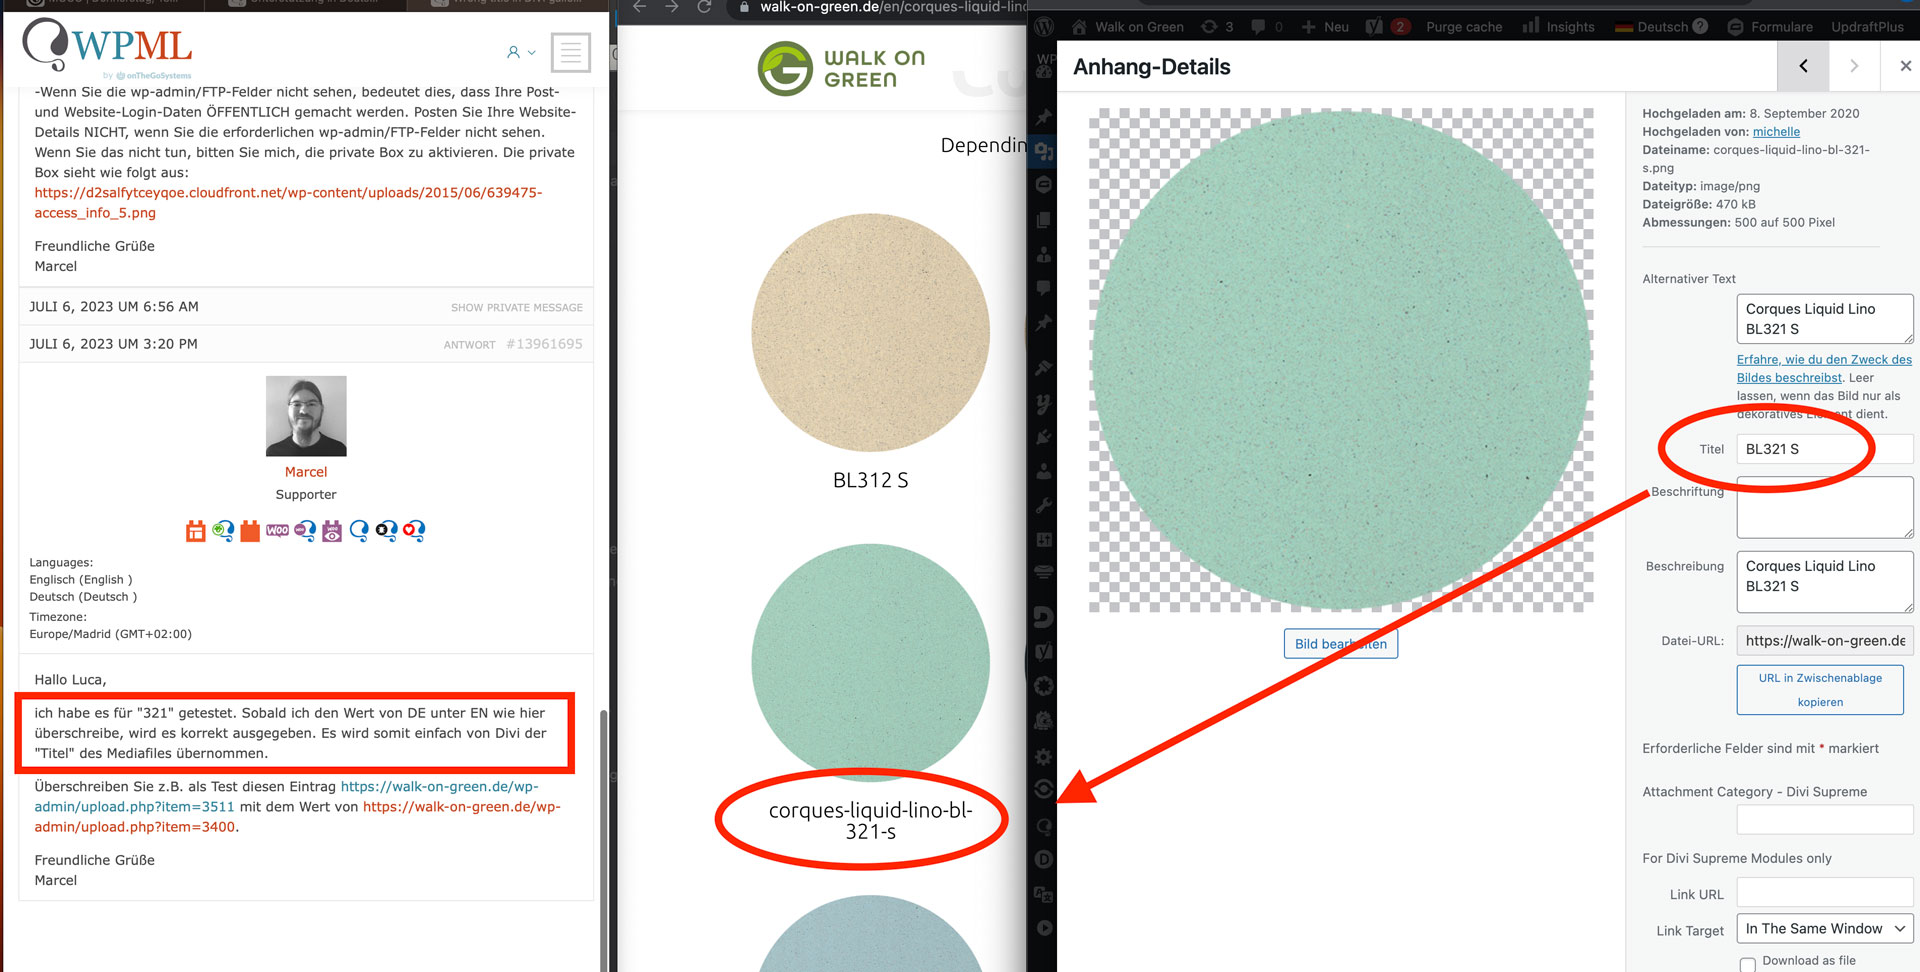Open the Divi D icon in WordPress sidebar
Screen dimensions: 1920x972
1044,859
